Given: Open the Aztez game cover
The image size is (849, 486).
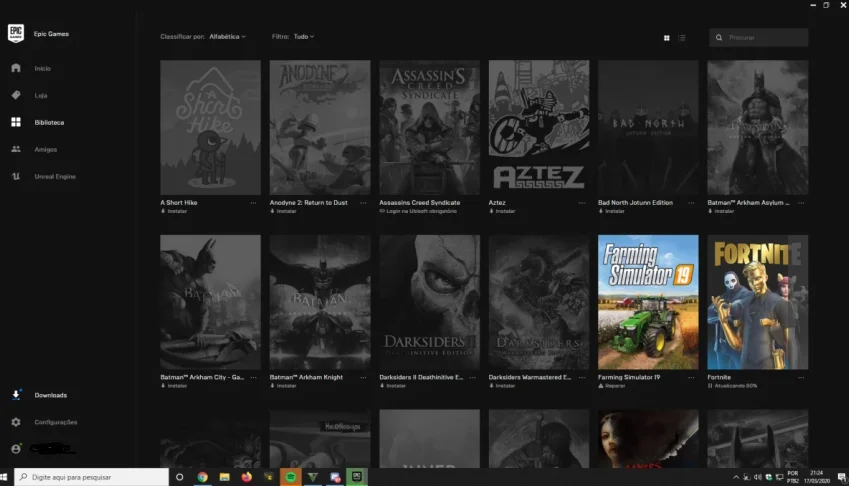Looking at the screenshot, I should click(x=539, y=127).
